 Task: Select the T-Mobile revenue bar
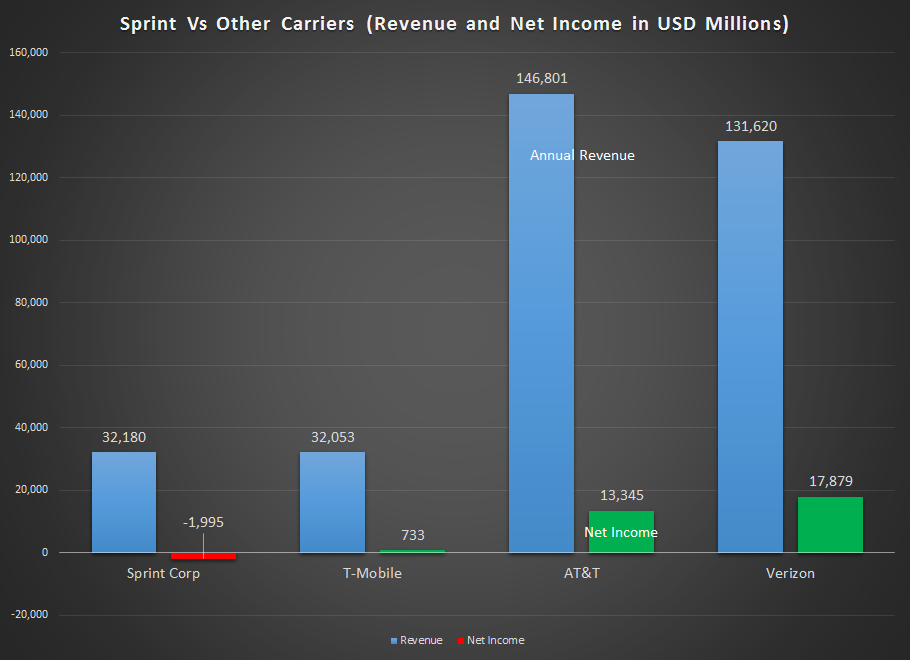tap(333, 502)
